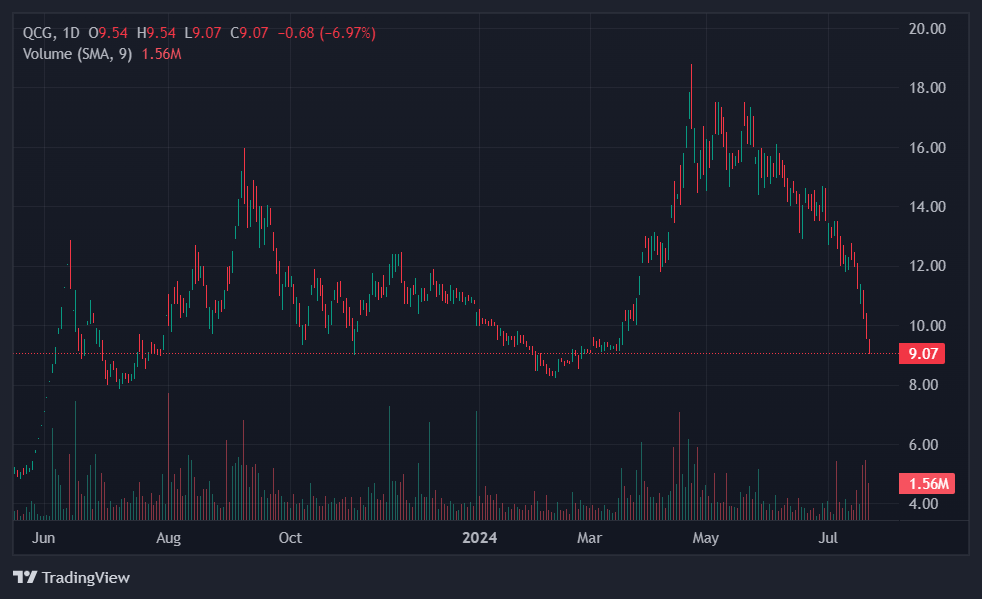Click the 20.00 price axis label
This screenshot has height=599, width=982.
(x=925, y=28)
